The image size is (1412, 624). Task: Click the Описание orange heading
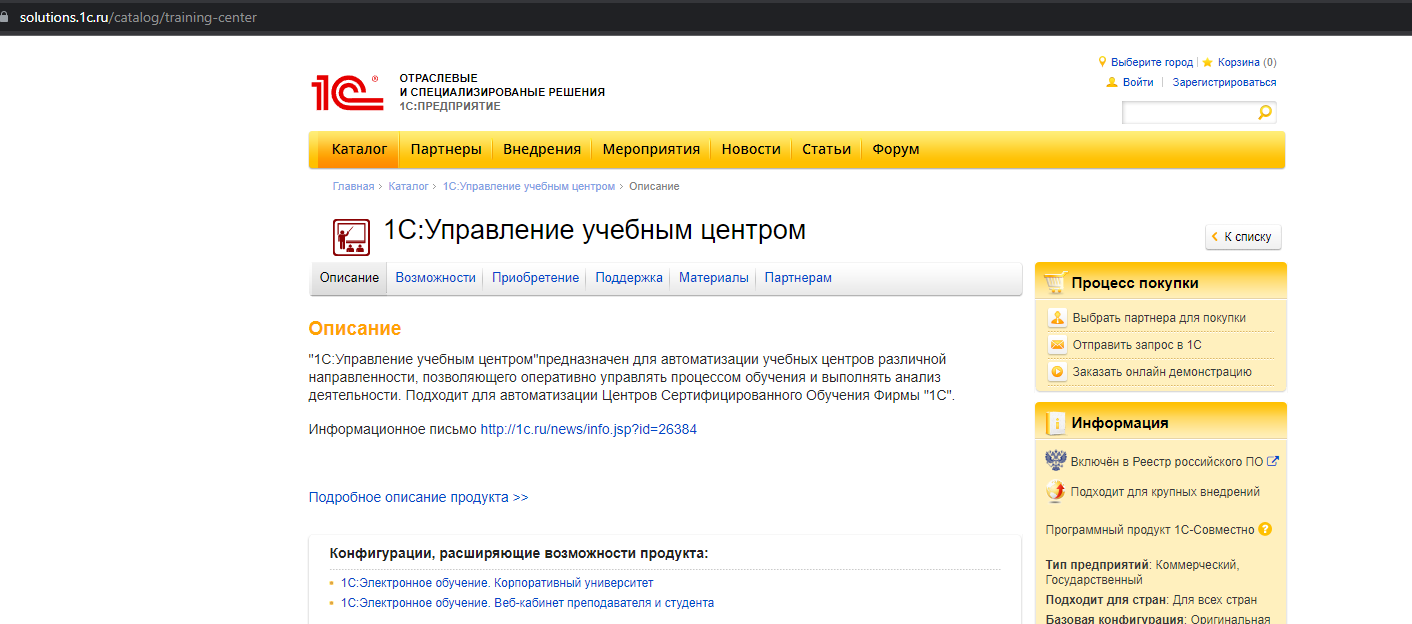pyautogui.click(x=355, y=328)
